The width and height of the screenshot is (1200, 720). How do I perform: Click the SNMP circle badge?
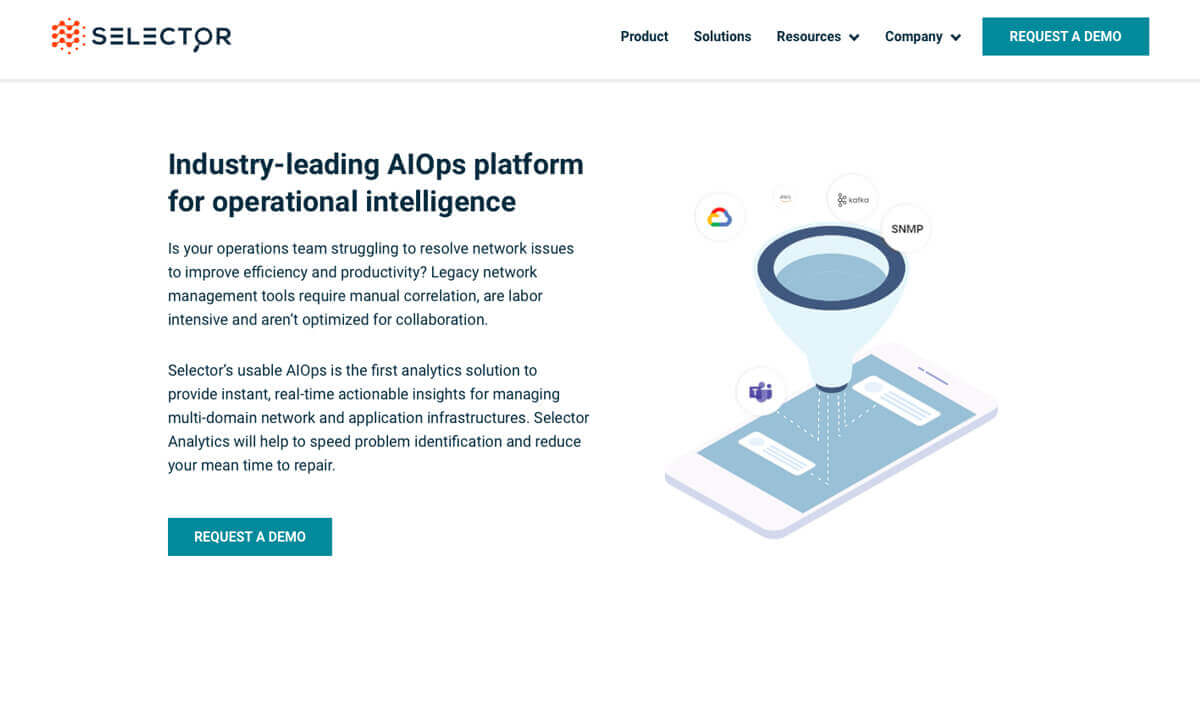coord(907,229)
